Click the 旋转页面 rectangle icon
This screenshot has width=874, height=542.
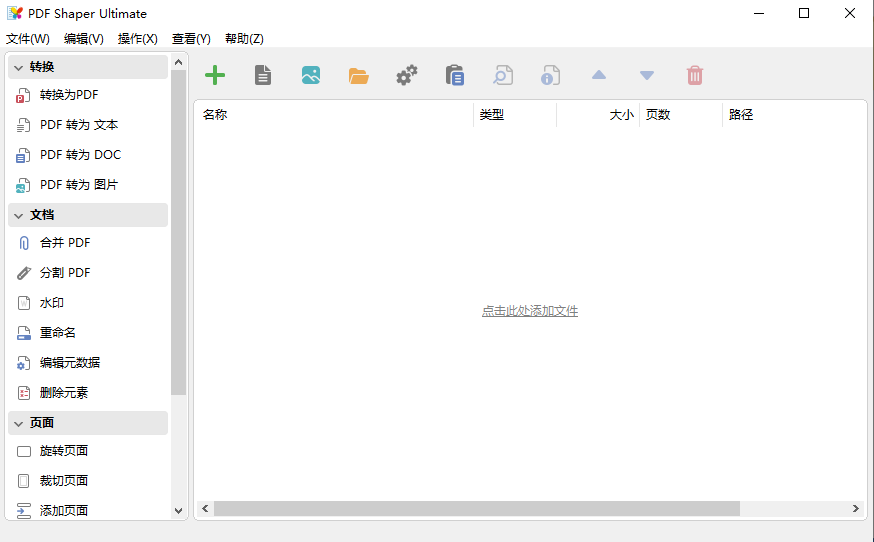click(23, 451)
